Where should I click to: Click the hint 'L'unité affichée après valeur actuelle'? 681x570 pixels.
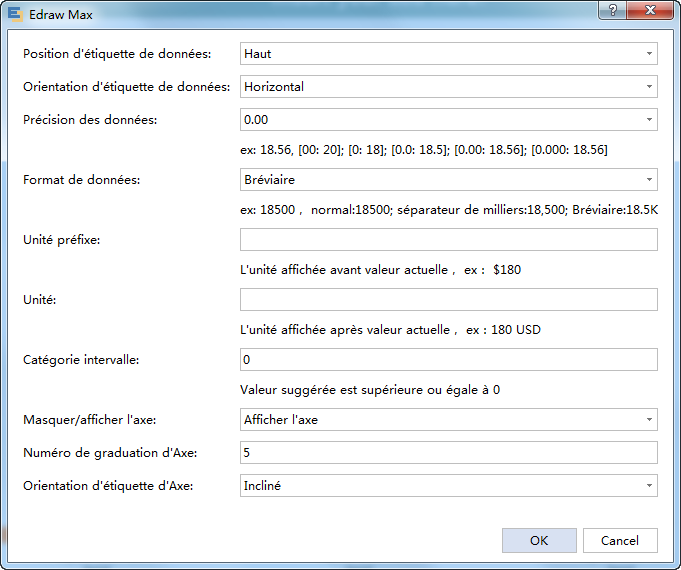390,330
